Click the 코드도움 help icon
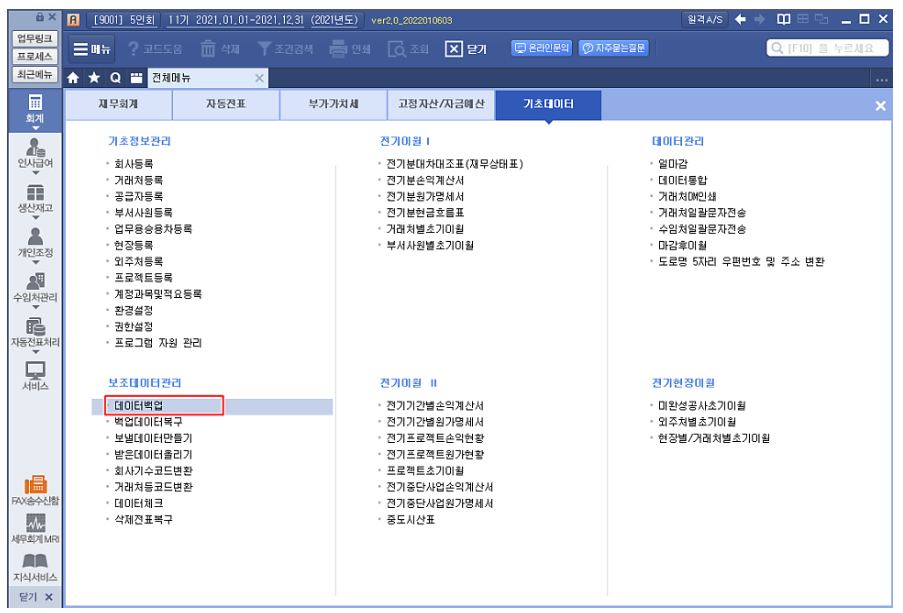Viewport: 903px width, 613px height. tap(154, 49)
